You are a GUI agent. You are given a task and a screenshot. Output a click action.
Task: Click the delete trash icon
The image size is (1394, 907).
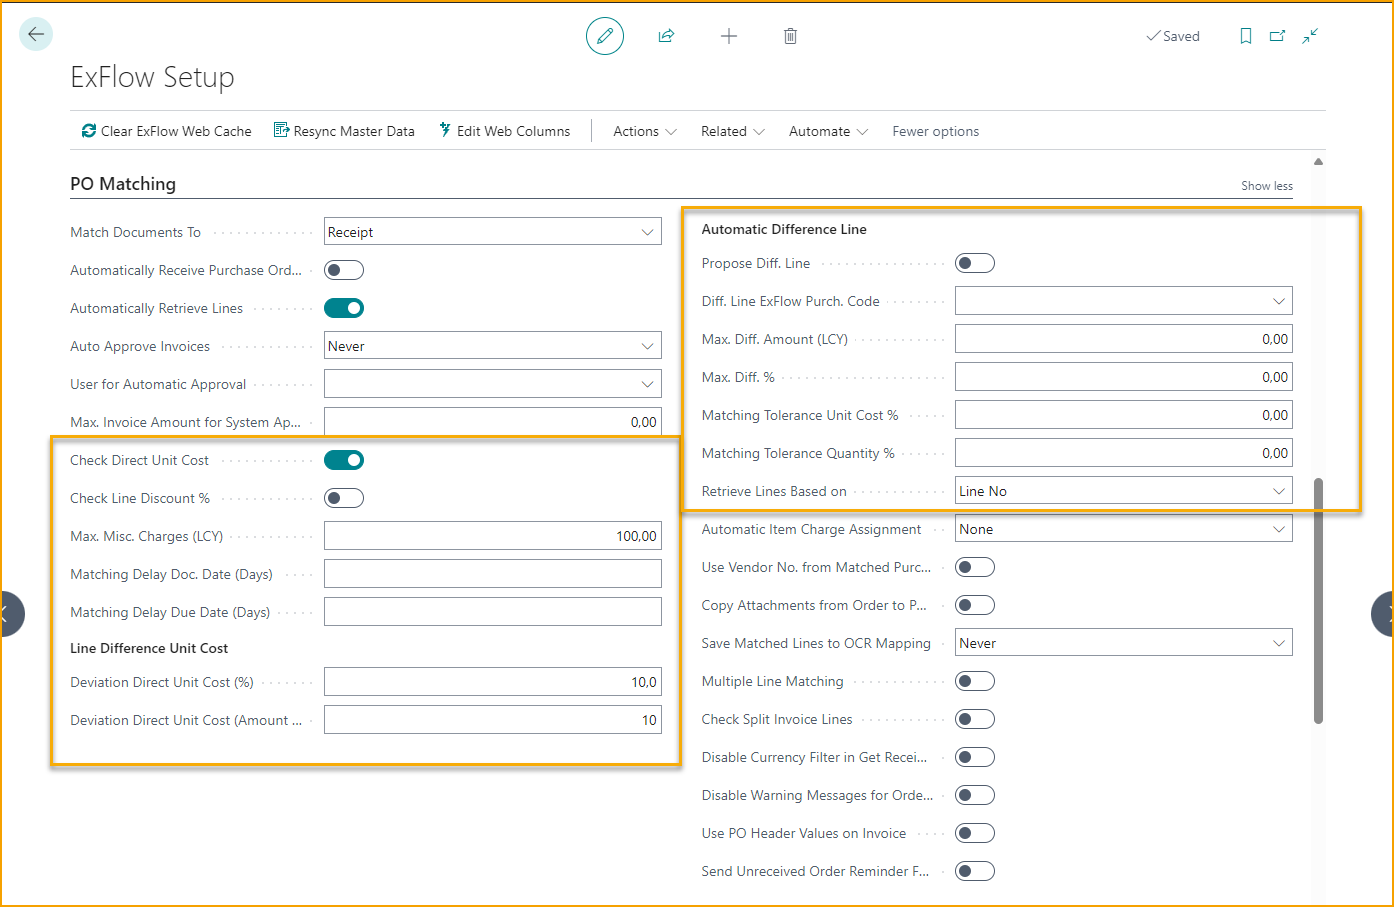(x=790, y=36)
